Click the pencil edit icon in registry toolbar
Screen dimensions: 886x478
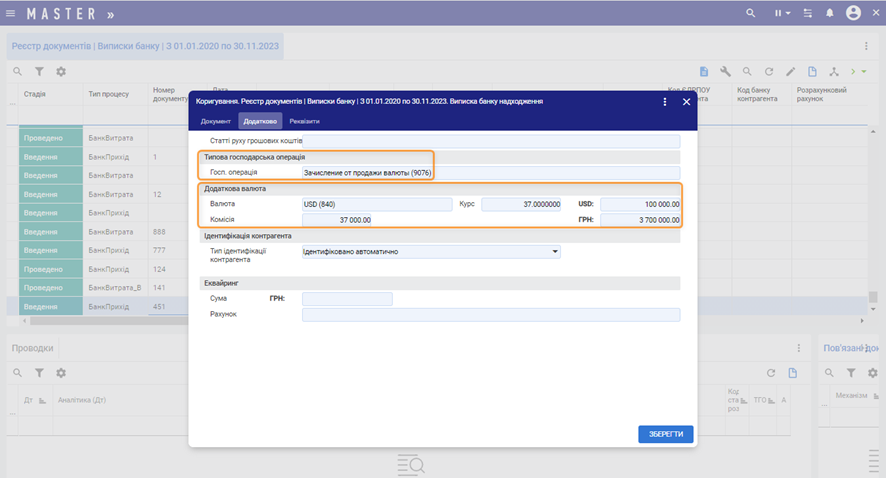tap(791, 72)
